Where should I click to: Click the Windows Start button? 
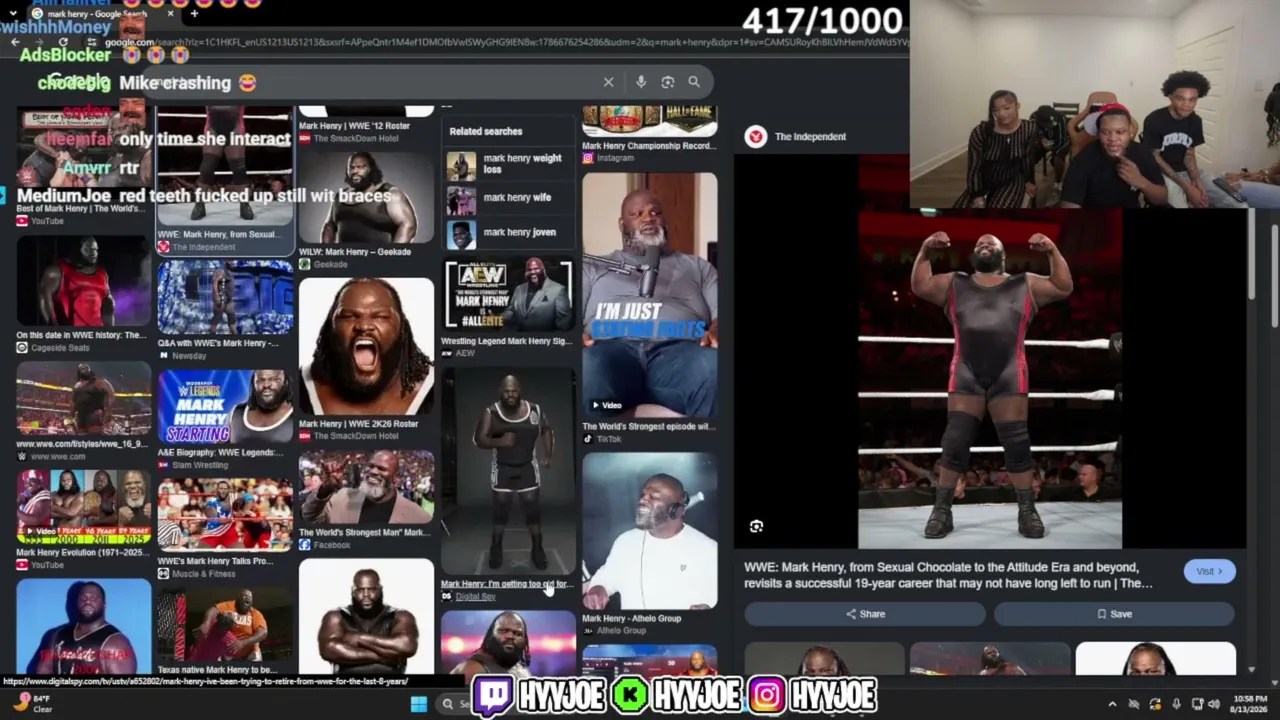pos(419,704)
